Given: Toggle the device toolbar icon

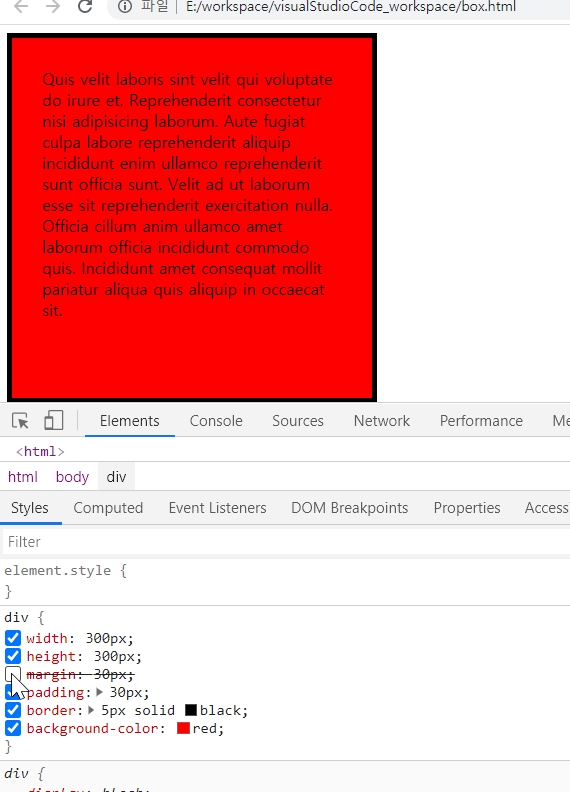Looking at the screenshot, I should (x=54, y=420).
